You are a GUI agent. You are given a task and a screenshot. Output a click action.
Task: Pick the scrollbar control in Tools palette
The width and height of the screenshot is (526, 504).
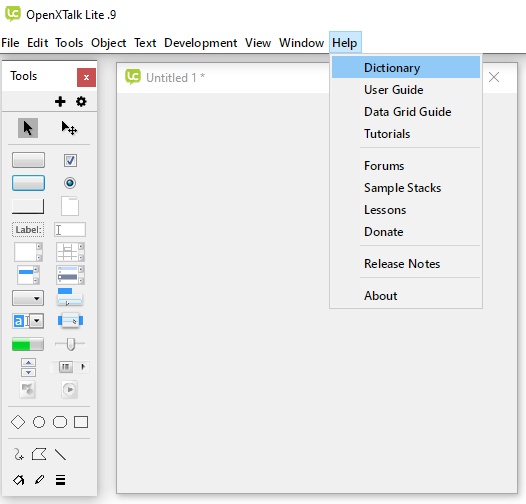pyautogui.click(x=70, y=367)
